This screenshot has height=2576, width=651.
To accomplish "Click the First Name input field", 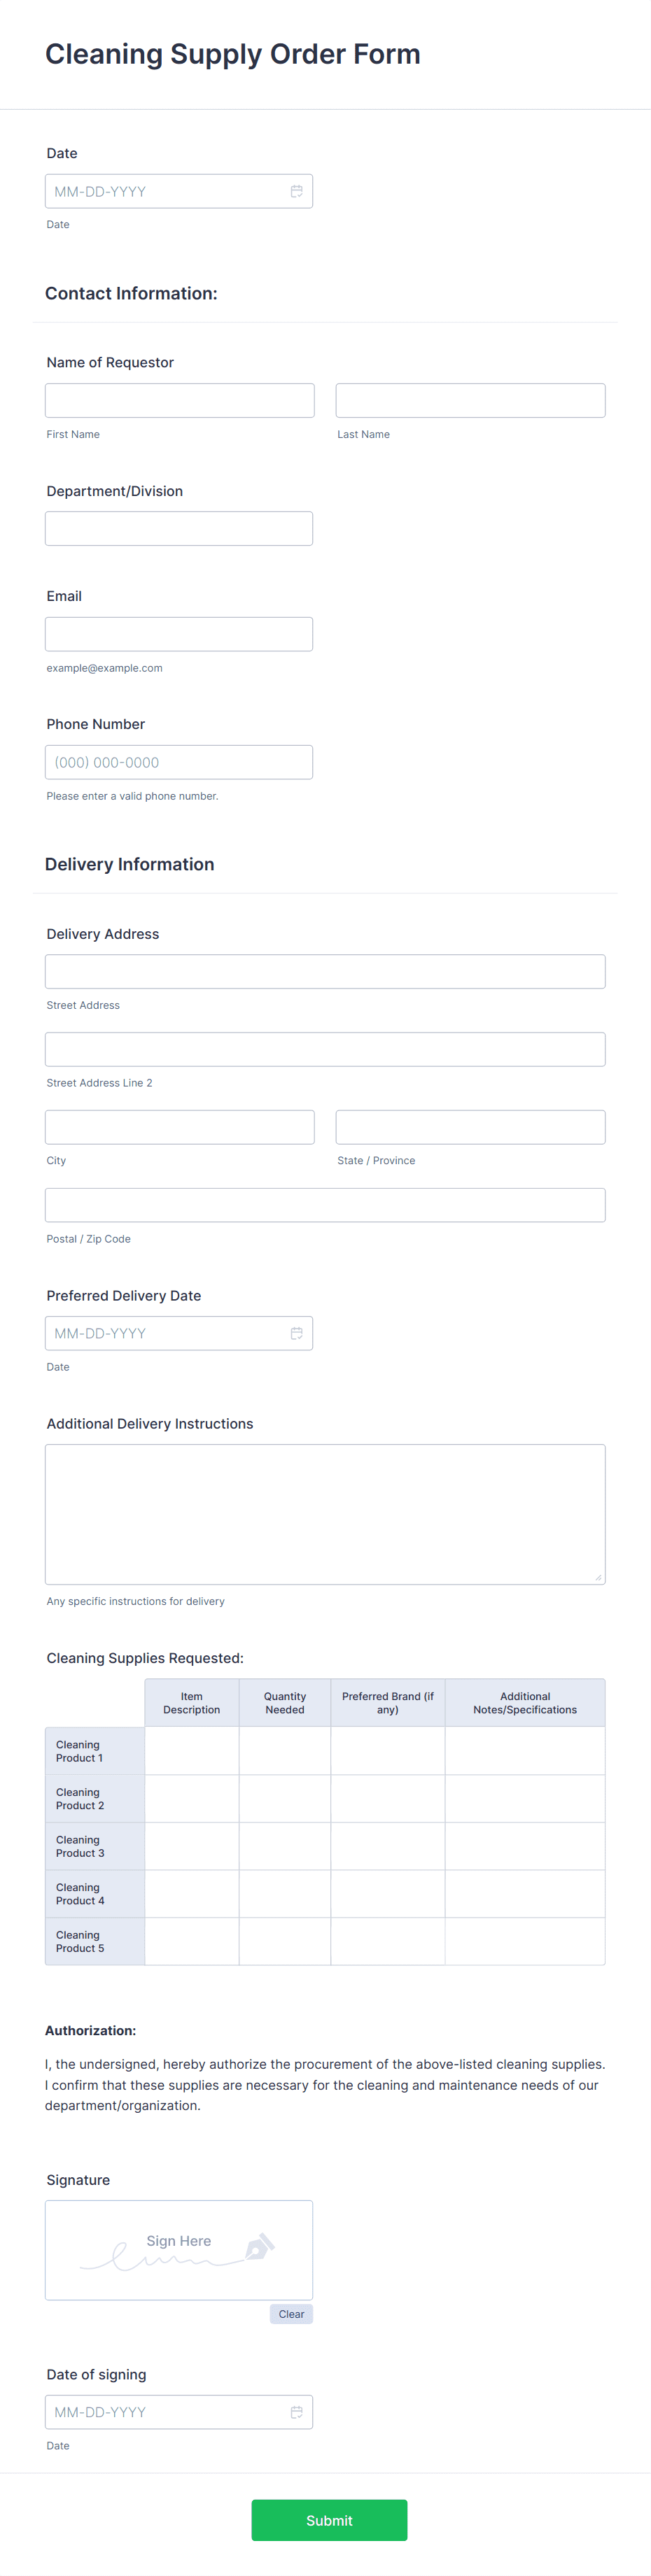I will 179,399.
